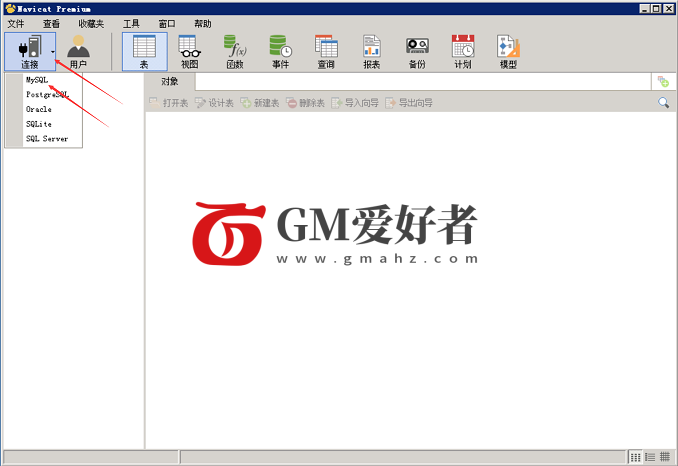Screen dimensions: 678x466
Task: Expand the dropdown arrow beside 连接
Action: point(53,50)
